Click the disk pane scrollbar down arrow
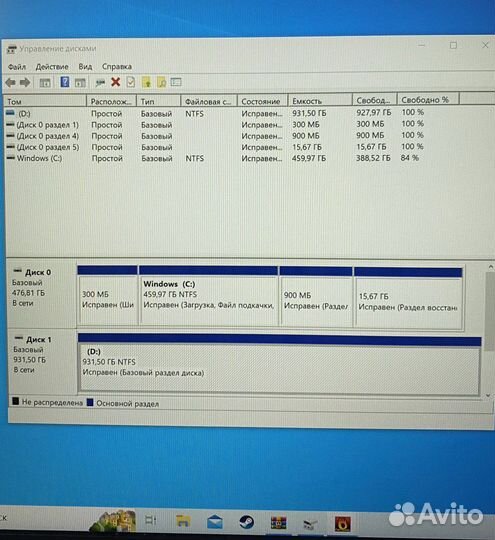 [488, 395]
